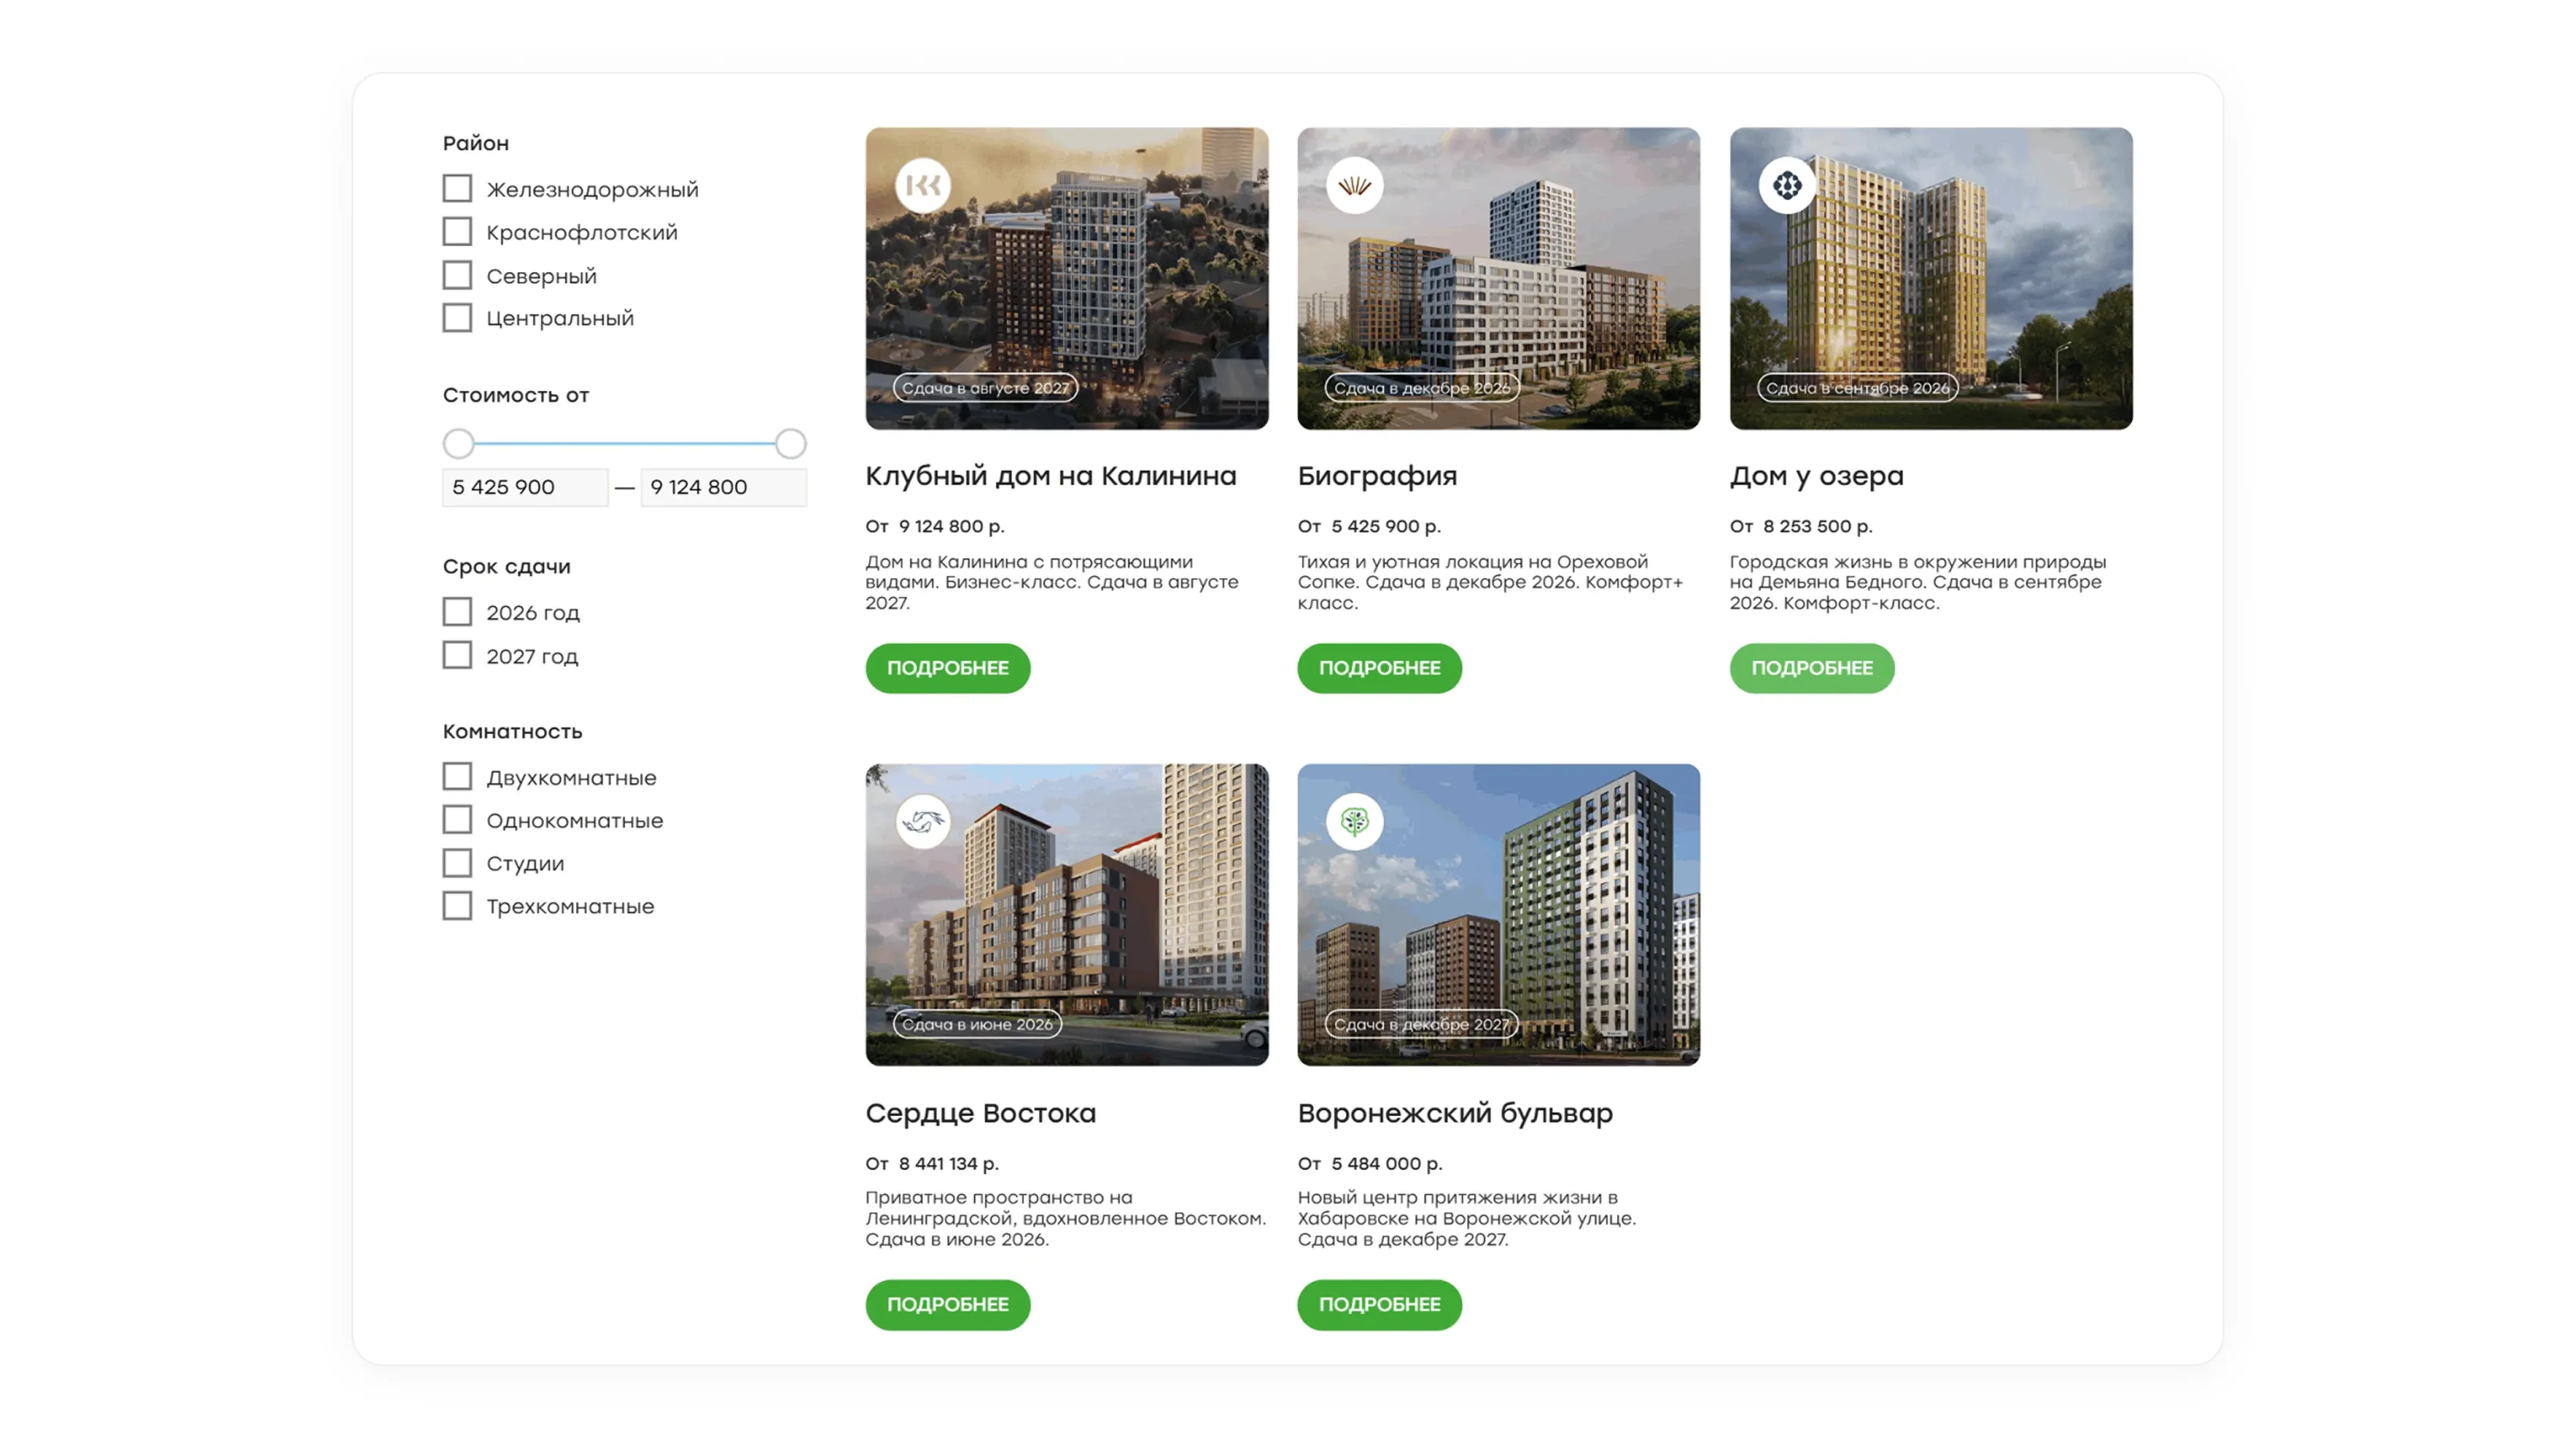Click the Сердце Востока fish logo icon
Image resolution: width=2576 pixels, height=1438 pixels.
pyautogui.click(x=922, y=821)
